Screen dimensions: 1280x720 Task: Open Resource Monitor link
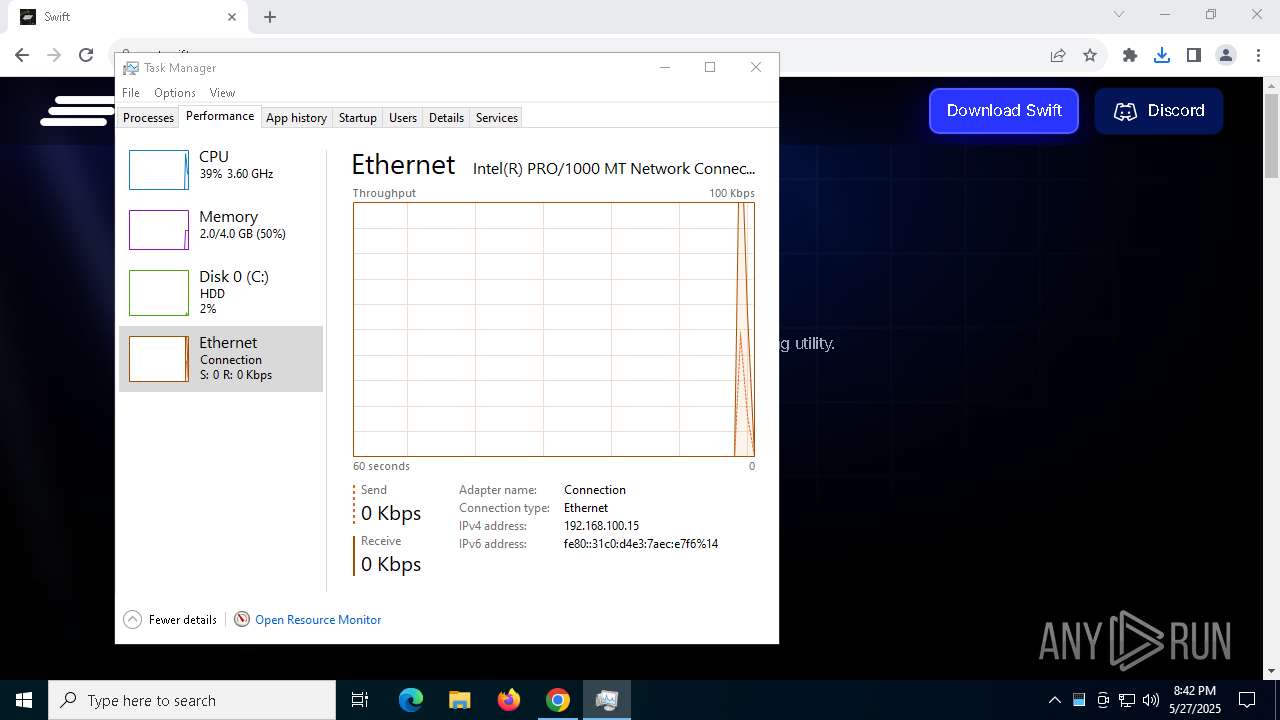[x=318, y=620]
